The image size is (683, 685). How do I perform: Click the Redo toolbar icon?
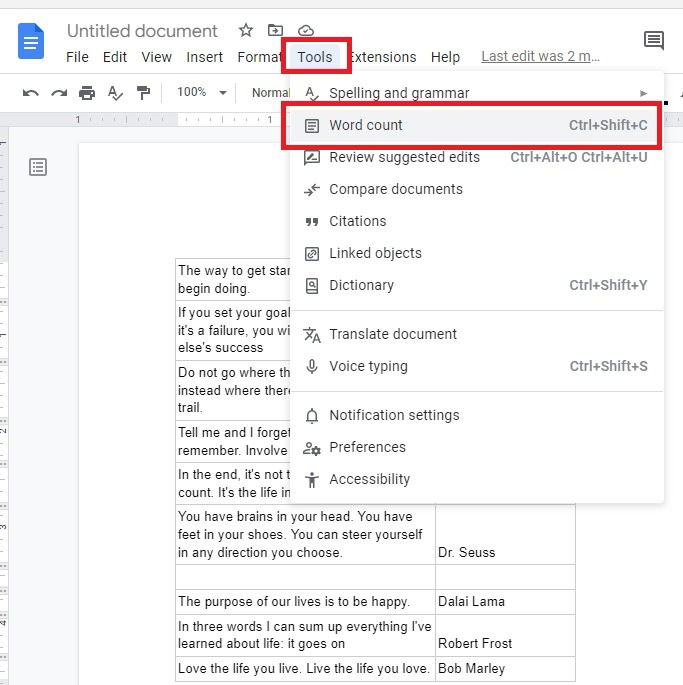point(59,93)
